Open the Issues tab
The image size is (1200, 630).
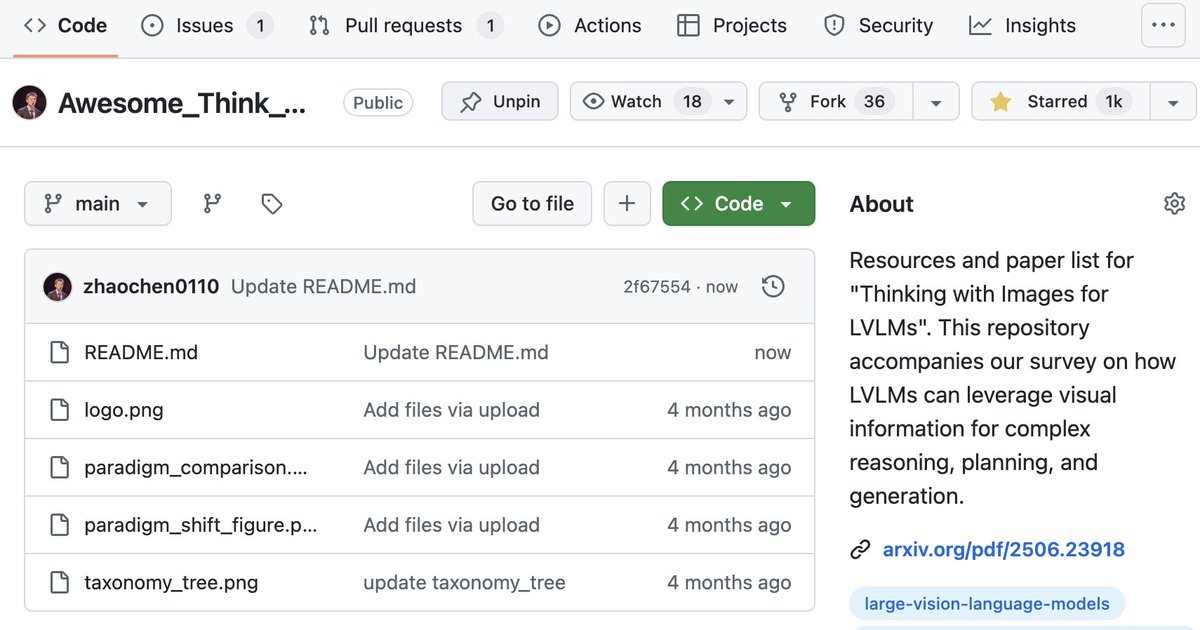[207, 26]
